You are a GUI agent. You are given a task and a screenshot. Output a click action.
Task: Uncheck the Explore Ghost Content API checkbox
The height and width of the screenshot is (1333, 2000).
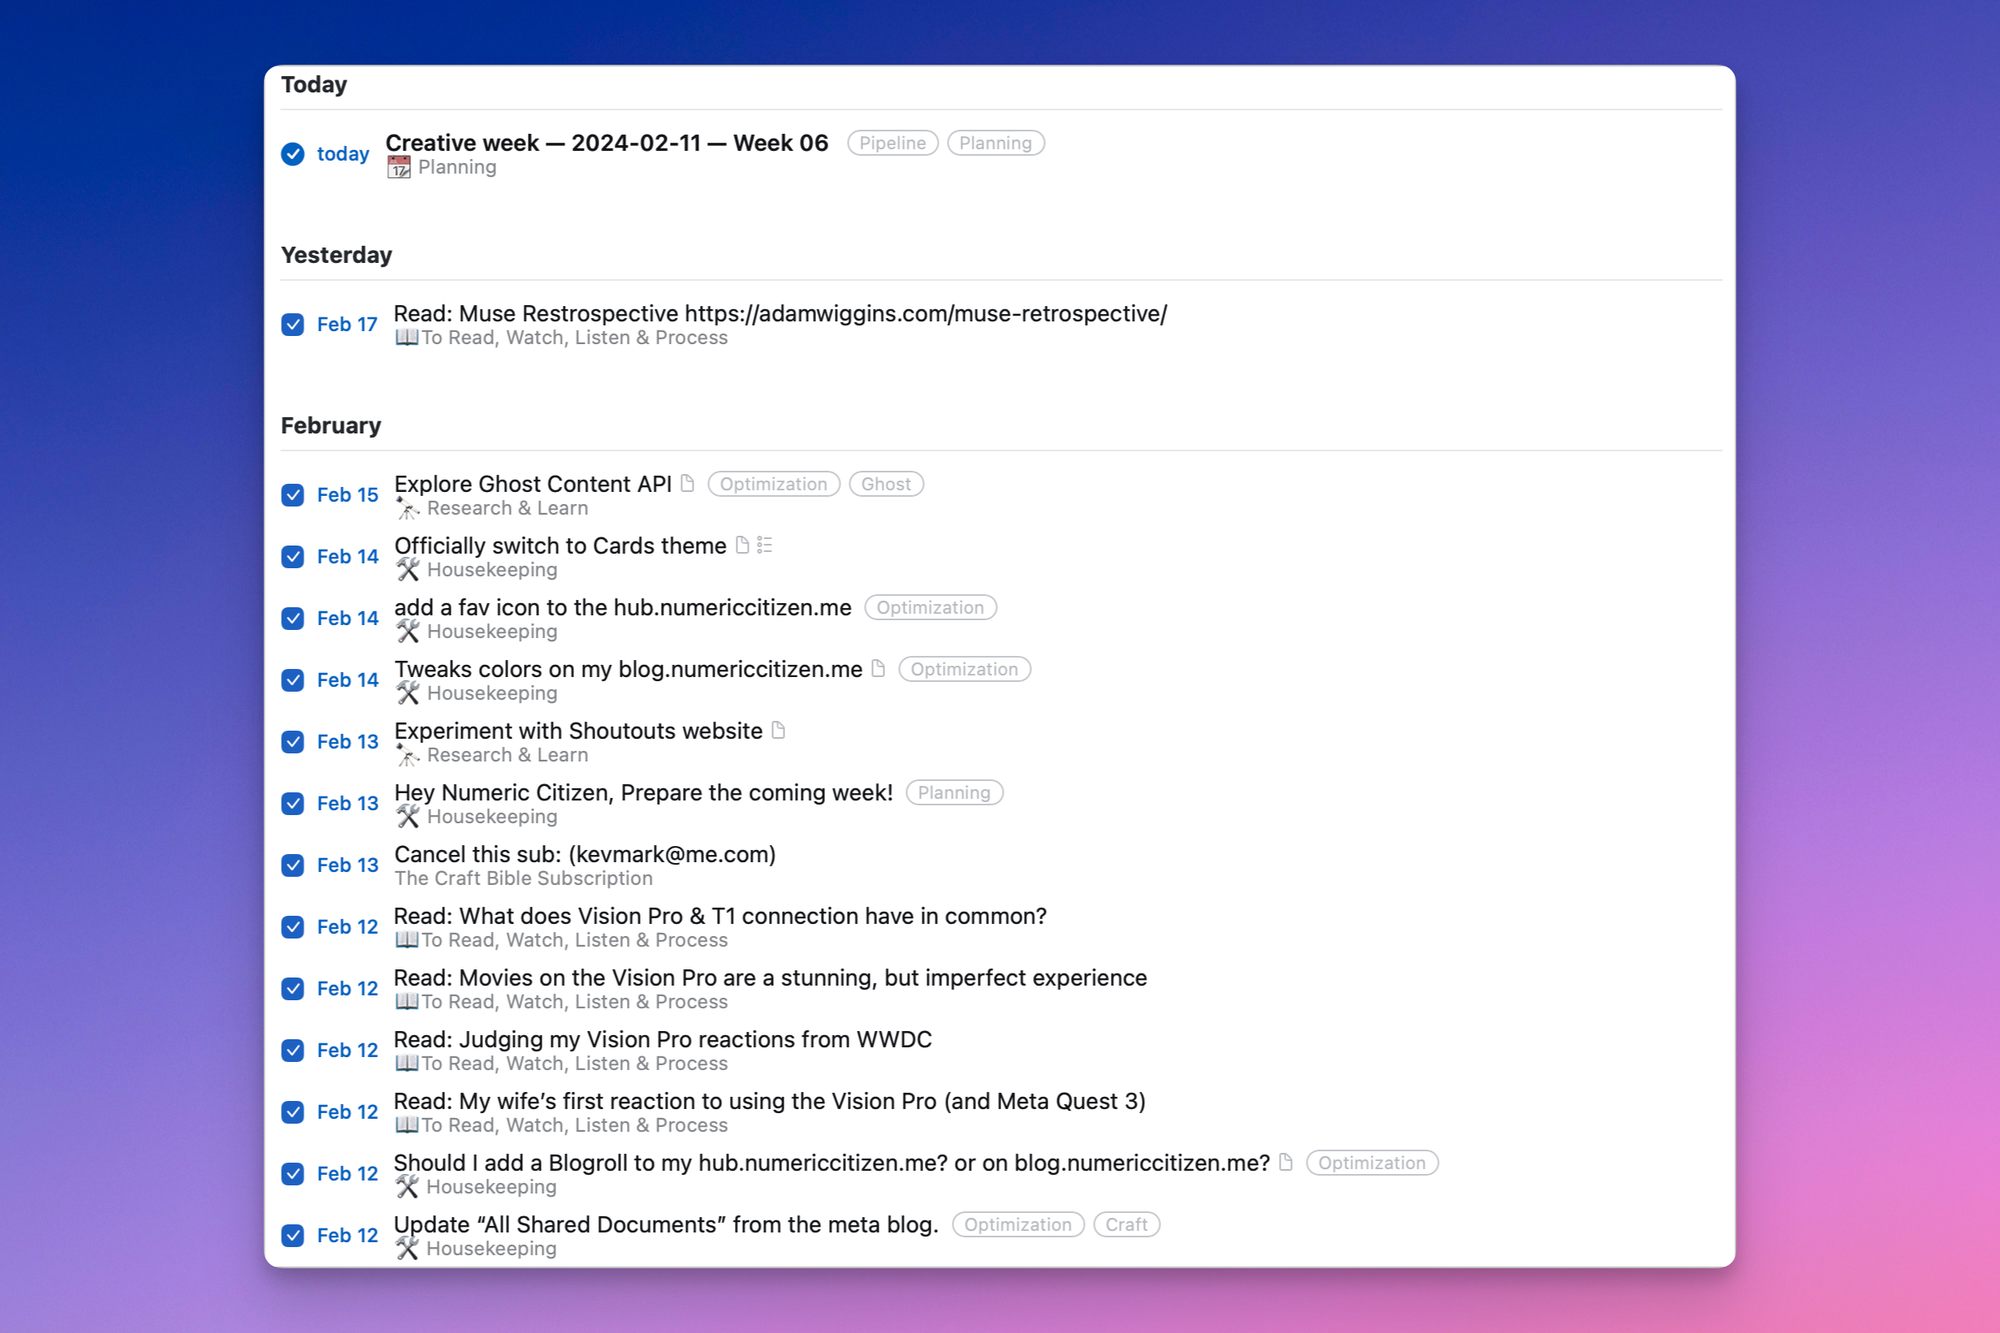click(292, 495)
